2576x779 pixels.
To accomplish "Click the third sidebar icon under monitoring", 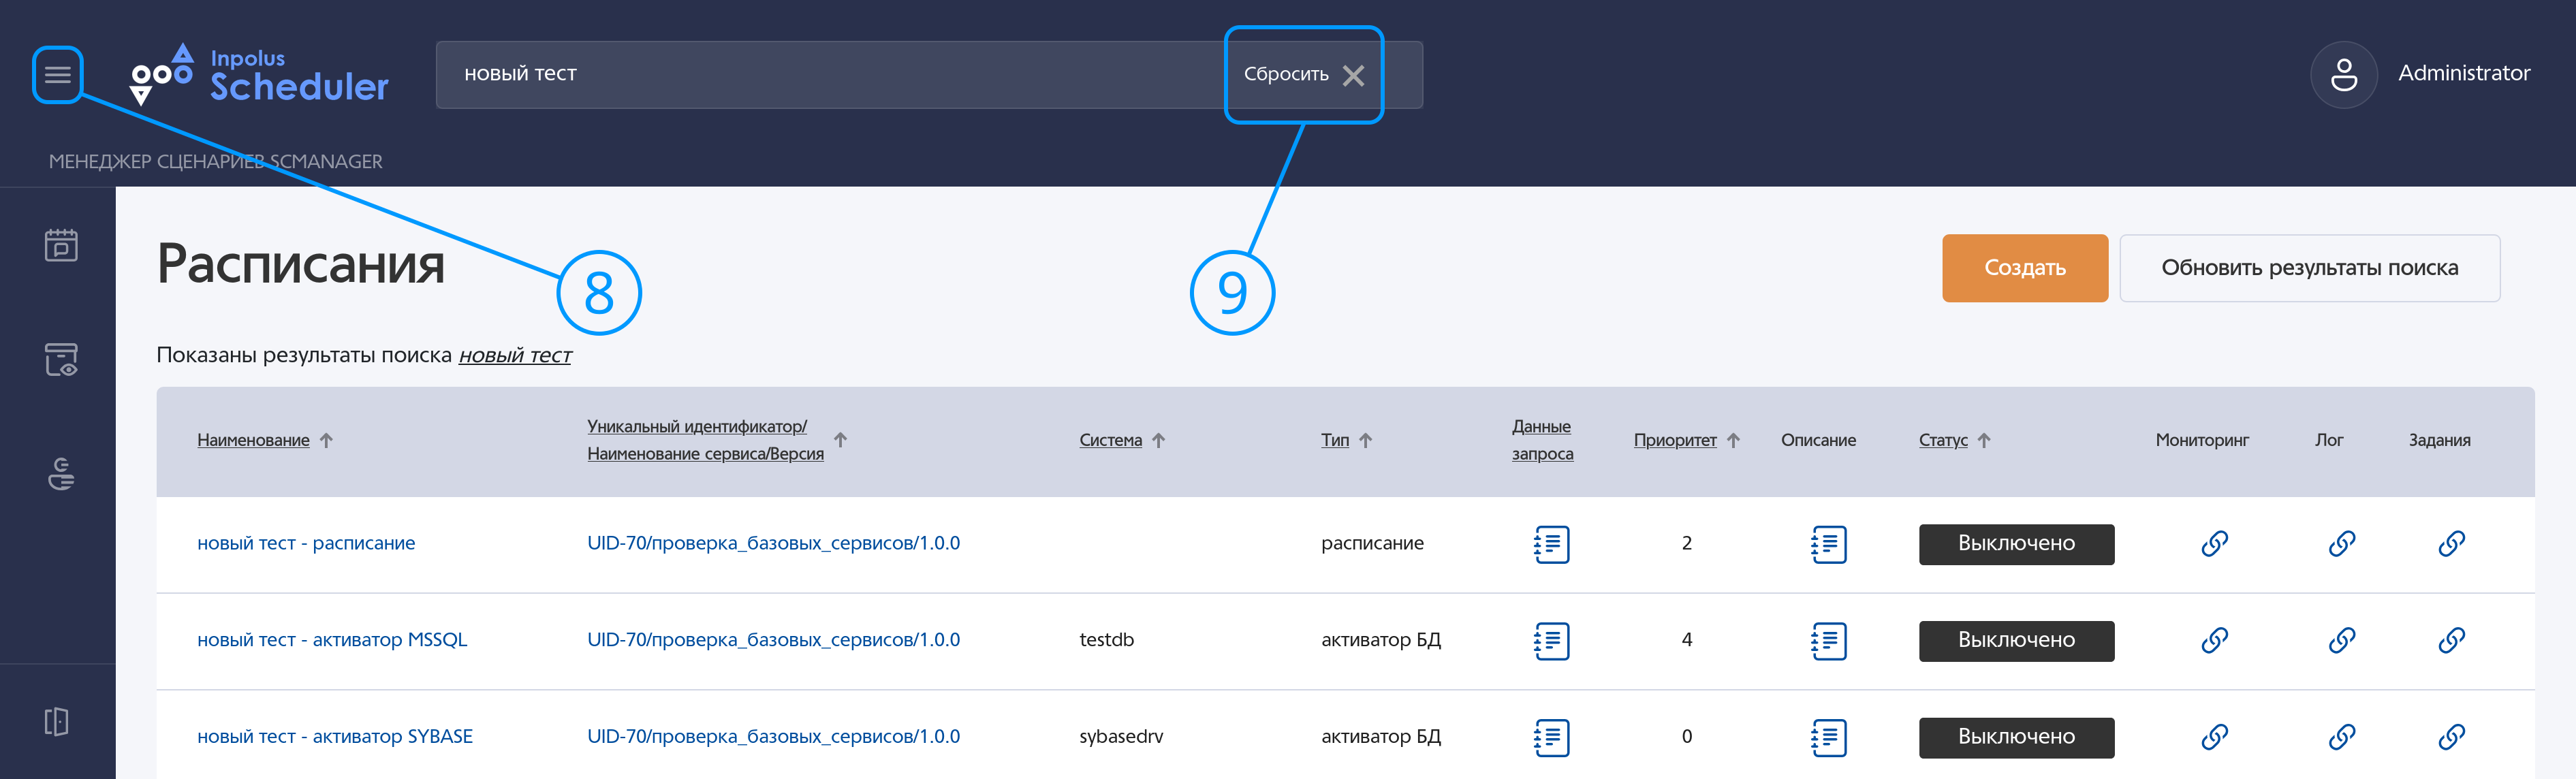I will [x=61, y=474].
